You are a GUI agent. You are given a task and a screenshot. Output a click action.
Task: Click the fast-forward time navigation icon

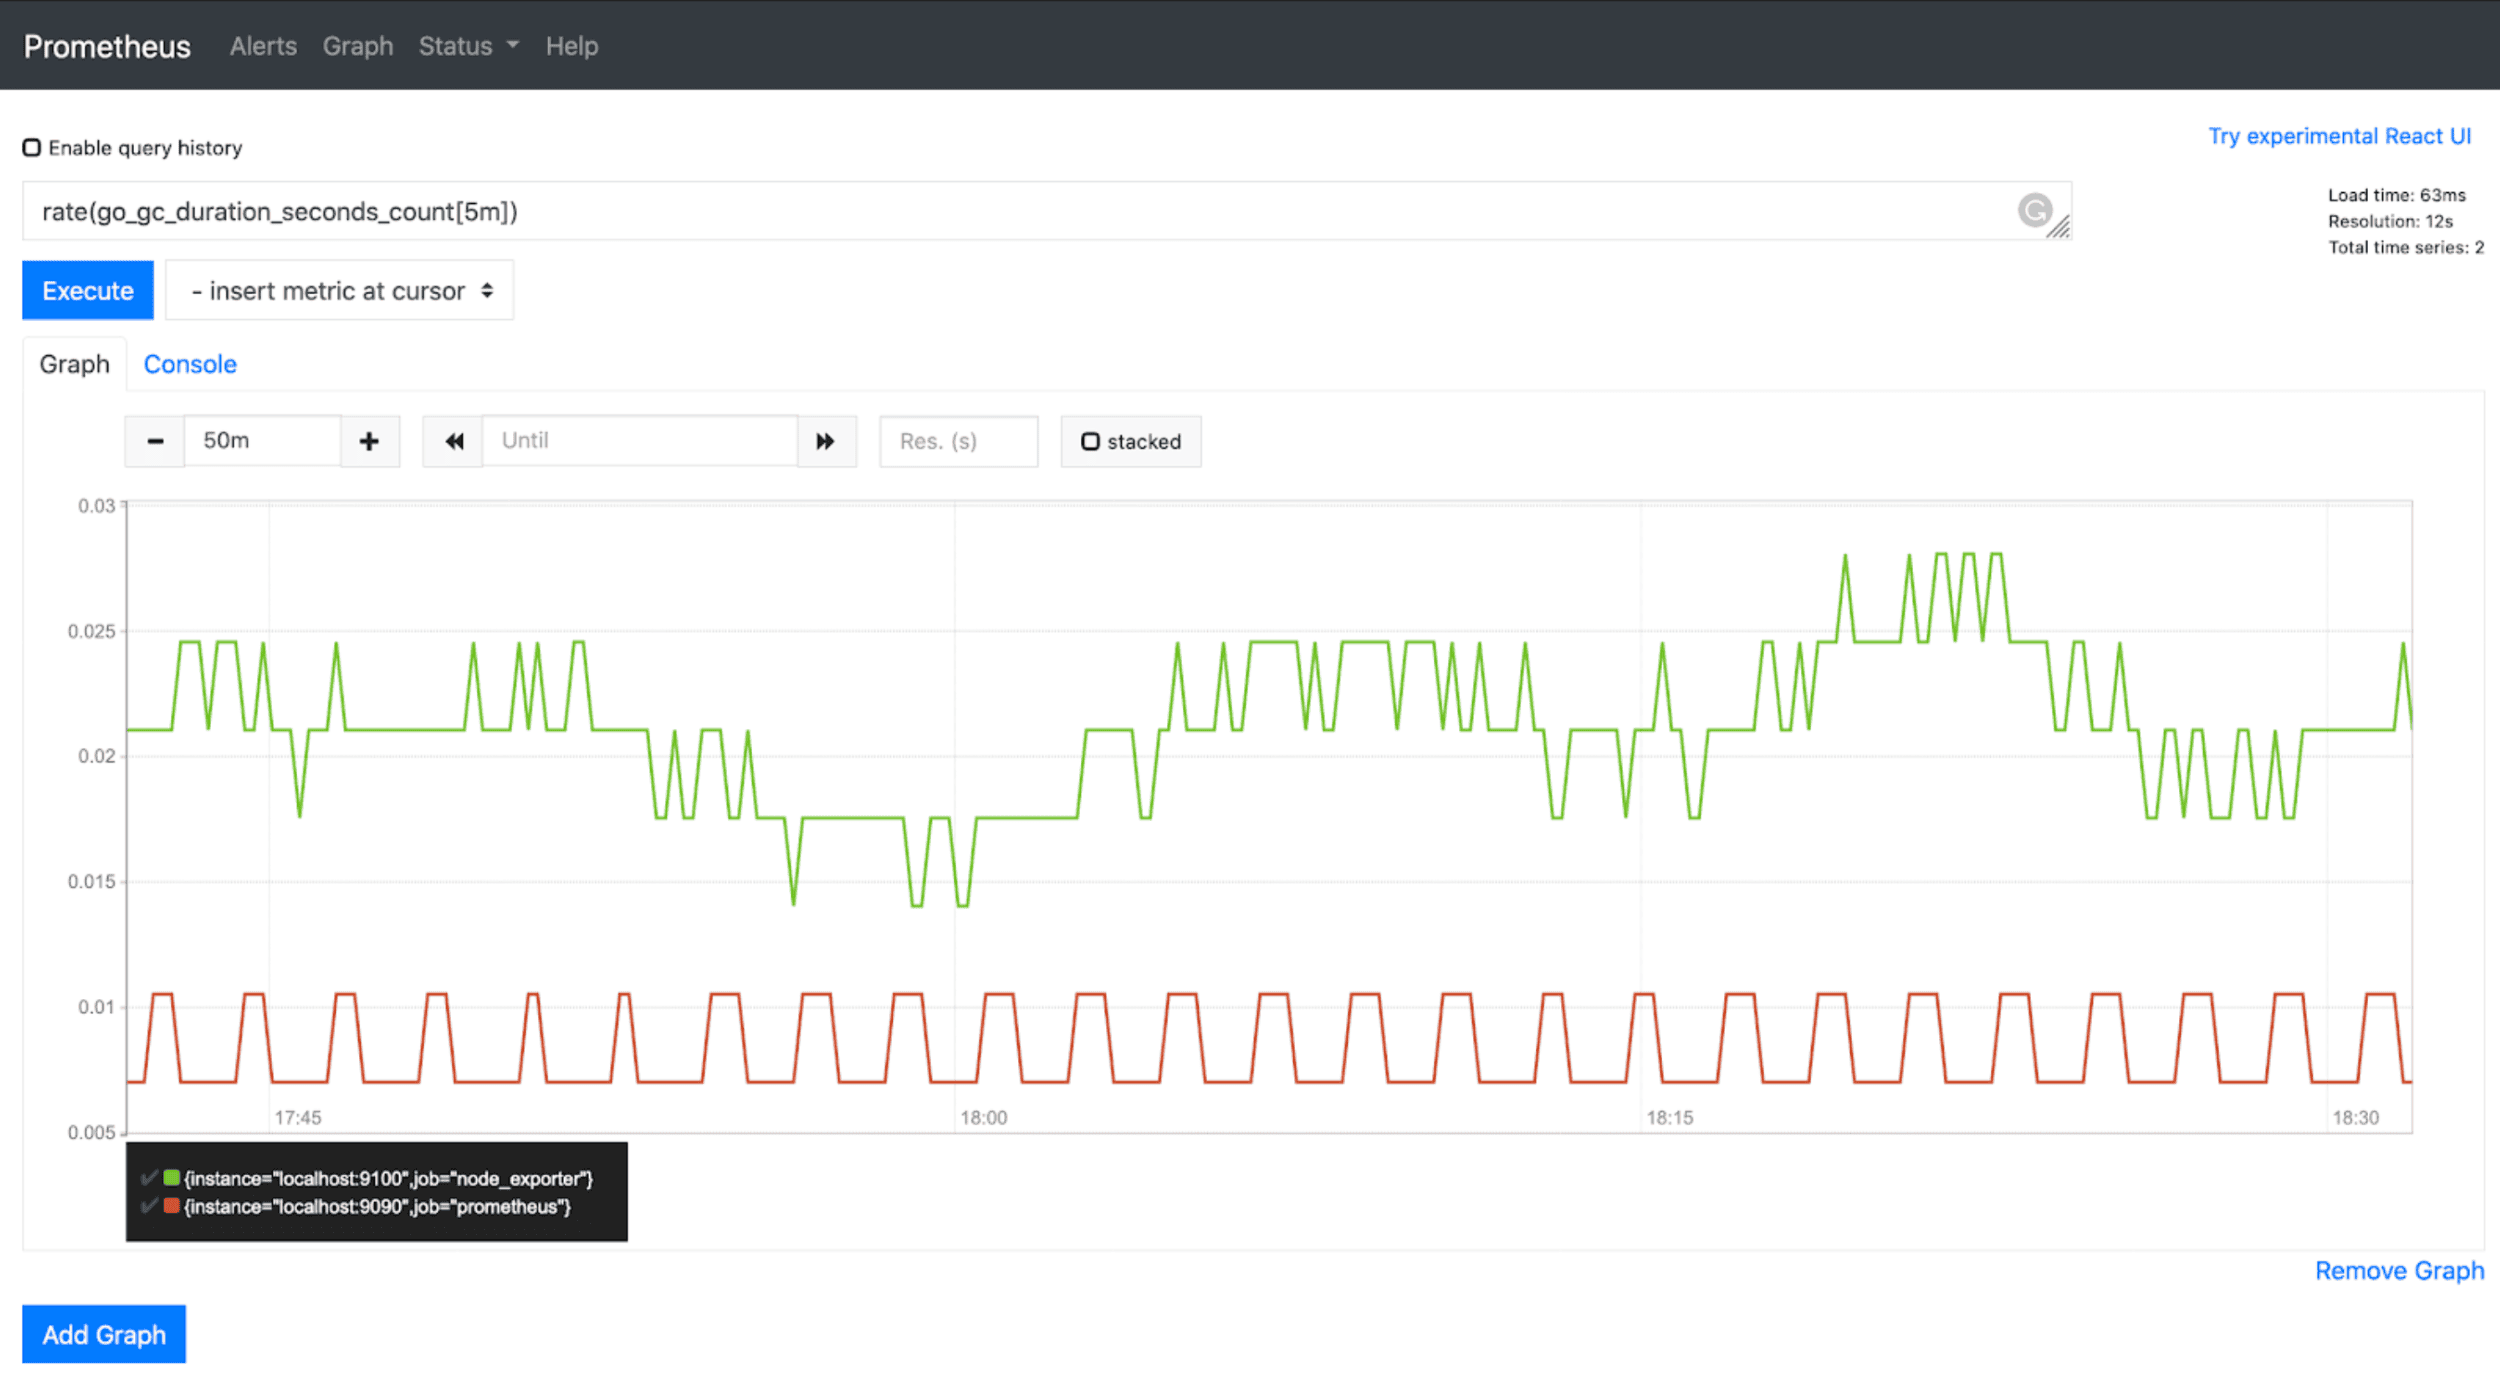tap(825, 440)
